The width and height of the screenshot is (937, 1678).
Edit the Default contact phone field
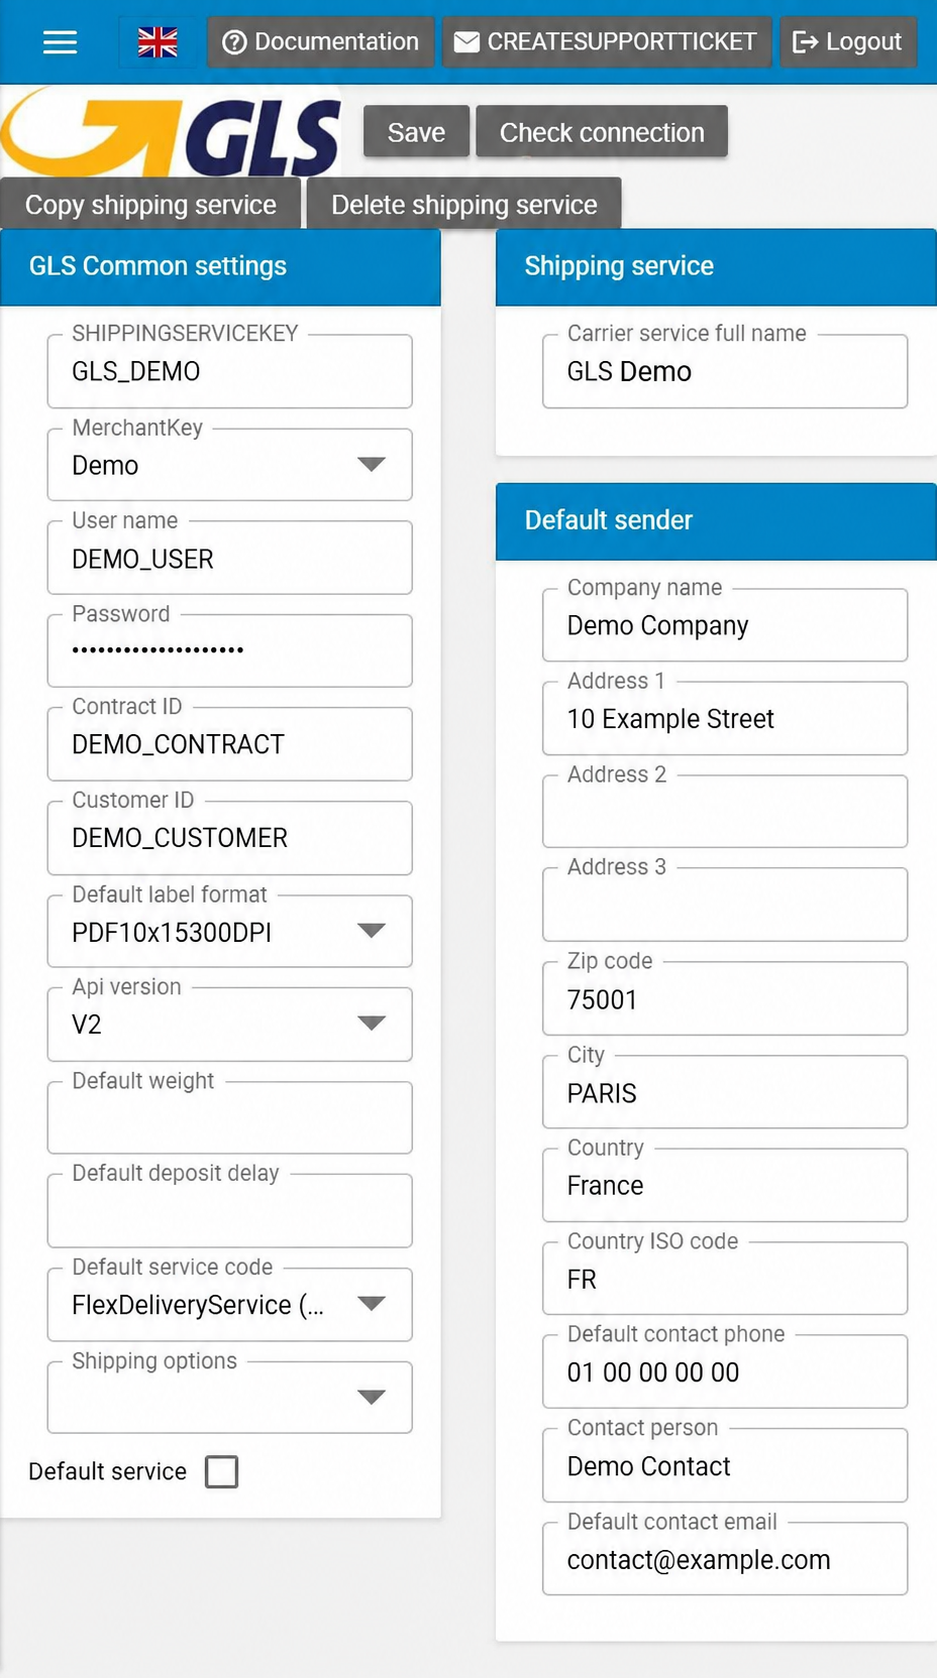click(x=725, y=1372)
